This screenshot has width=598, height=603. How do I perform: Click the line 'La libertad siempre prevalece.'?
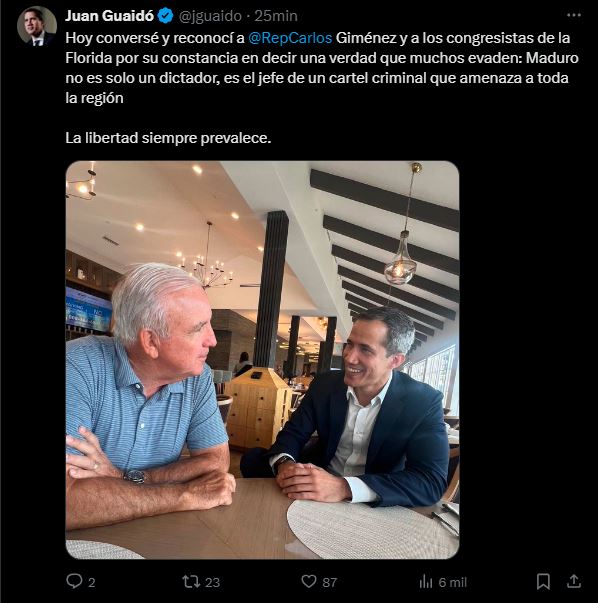coord(168,138)
